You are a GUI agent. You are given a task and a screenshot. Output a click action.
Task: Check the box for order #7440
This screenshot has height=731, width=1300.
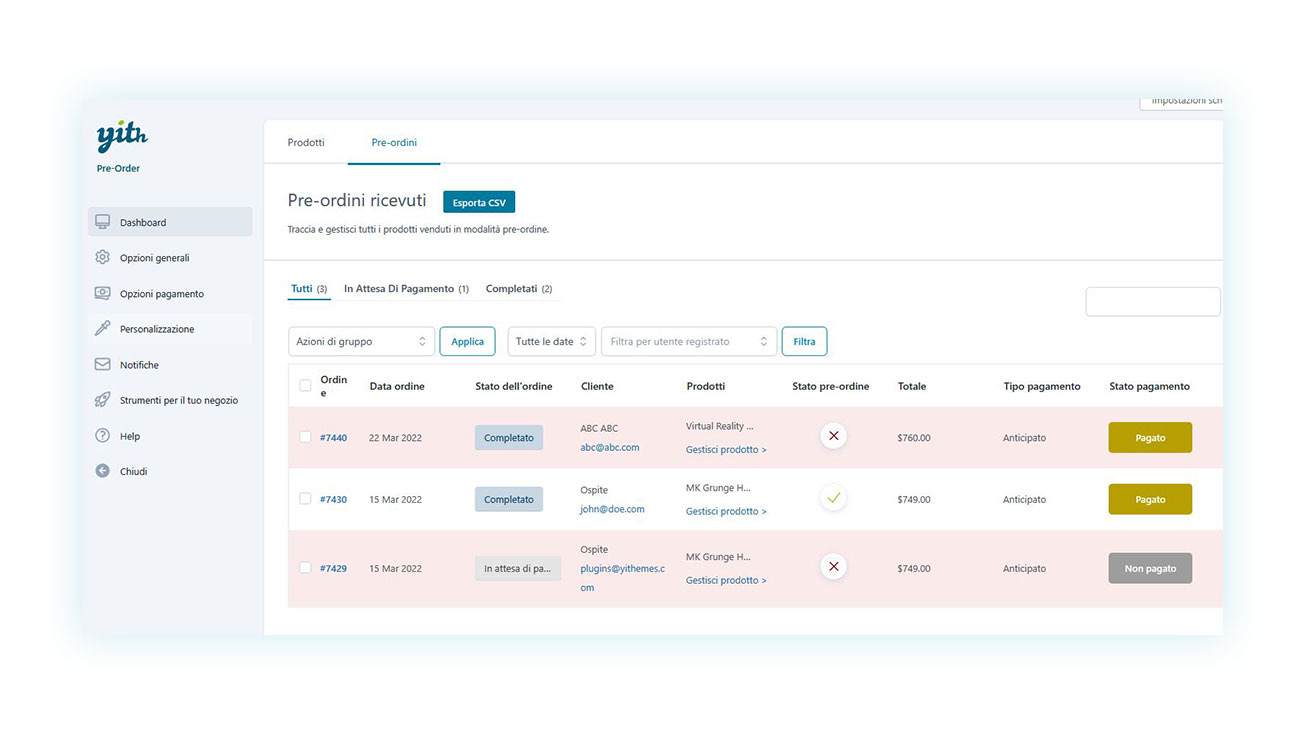pos(305,437)
